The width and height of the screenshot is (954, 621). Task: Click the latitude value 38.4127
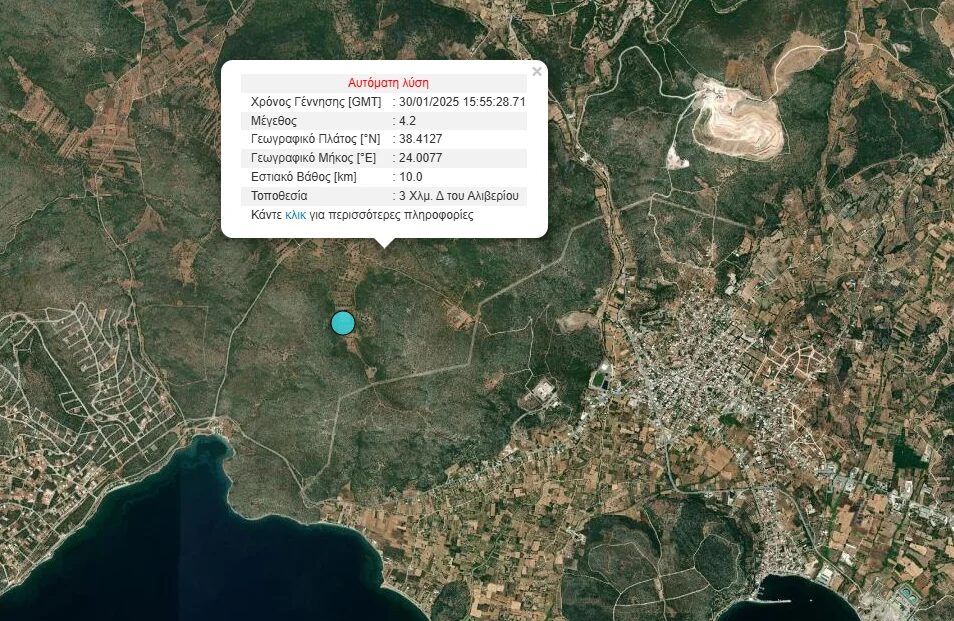[x=420, y=139]
